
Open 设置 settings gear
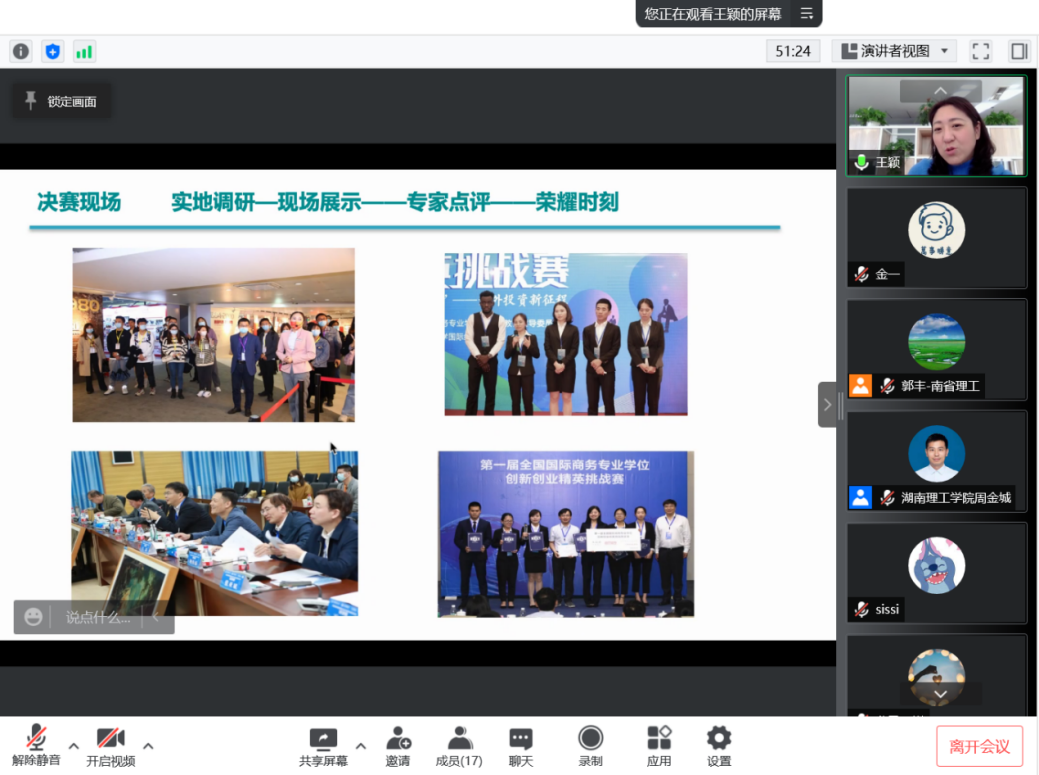[x=719, y=746]
